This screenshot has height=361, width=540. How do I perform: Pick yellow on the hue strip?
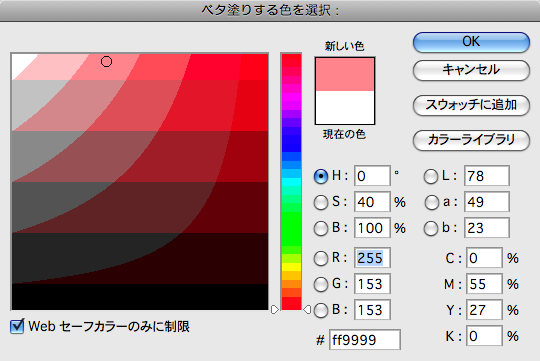pos(292,267)
